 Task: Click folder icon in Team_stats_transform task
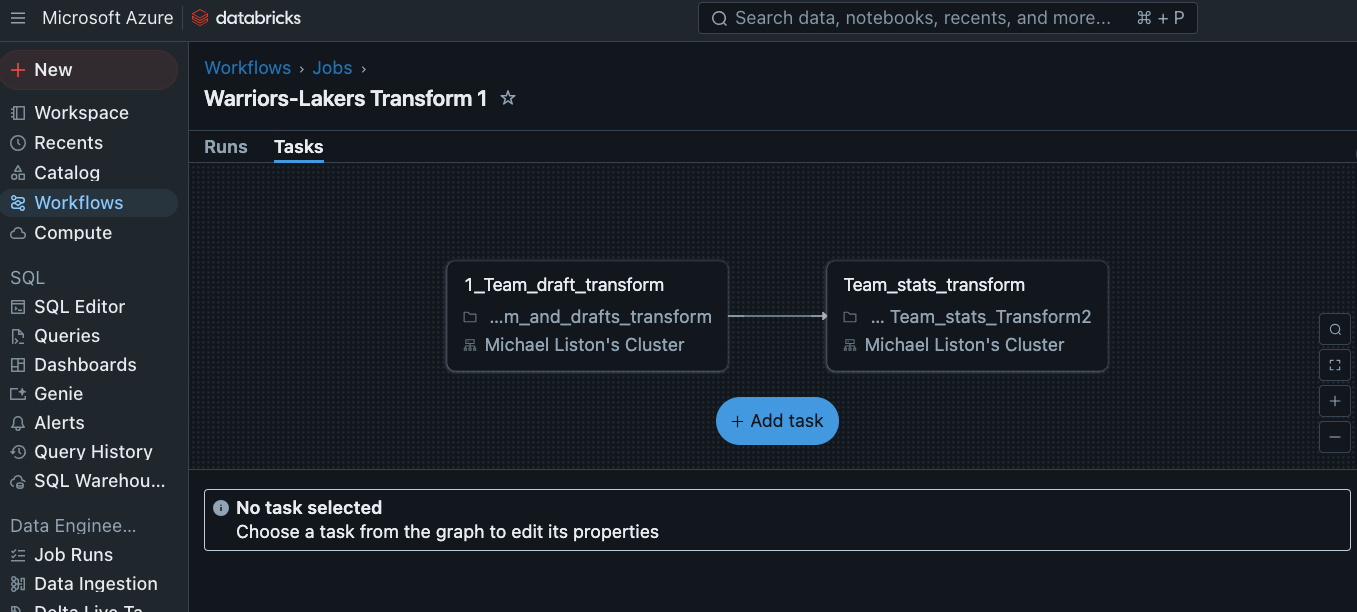coord(850,317)
